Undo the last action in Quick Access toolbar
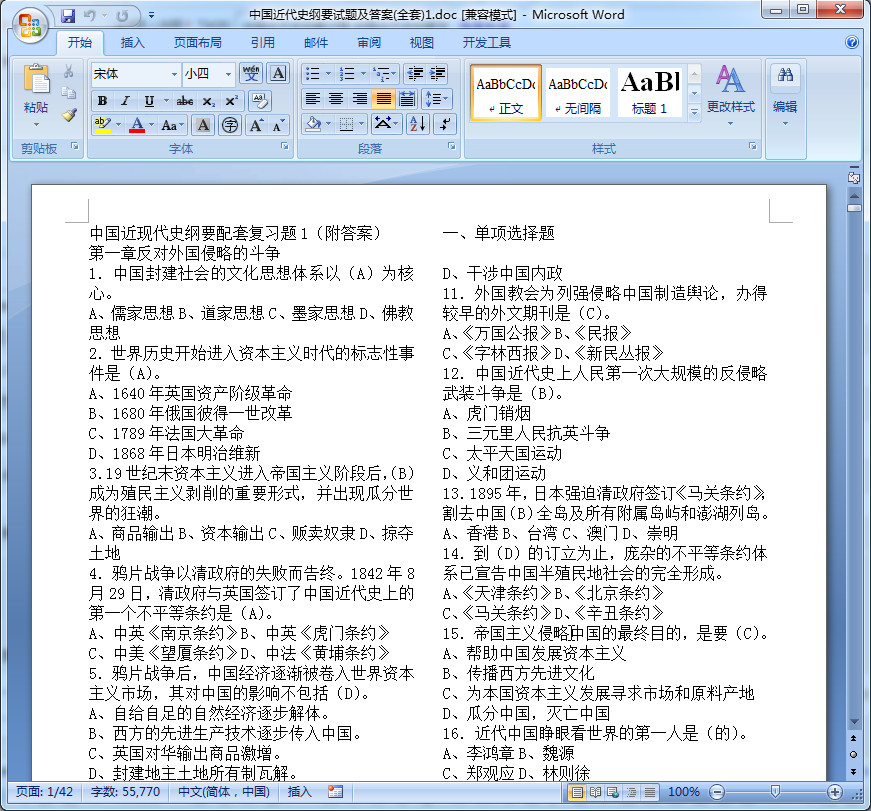The width and height of the screenshot is (871, 811). click(89, 16)
